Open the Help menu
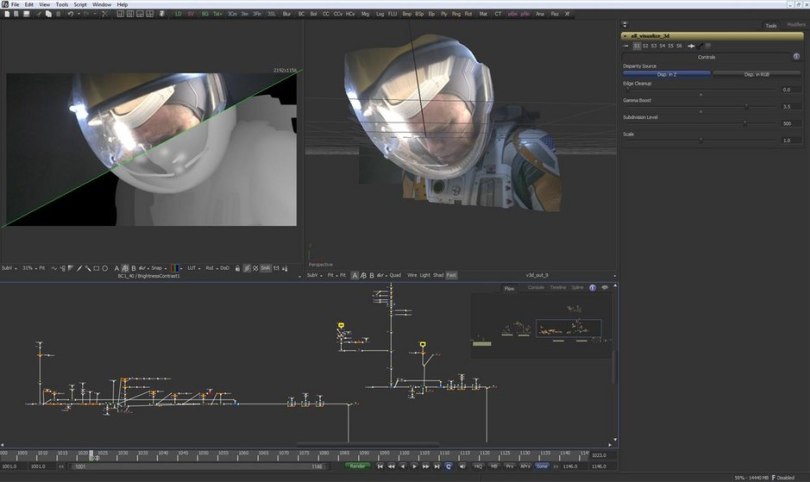The width and height of the screenshot is (810, 482). tap(122, 4)
